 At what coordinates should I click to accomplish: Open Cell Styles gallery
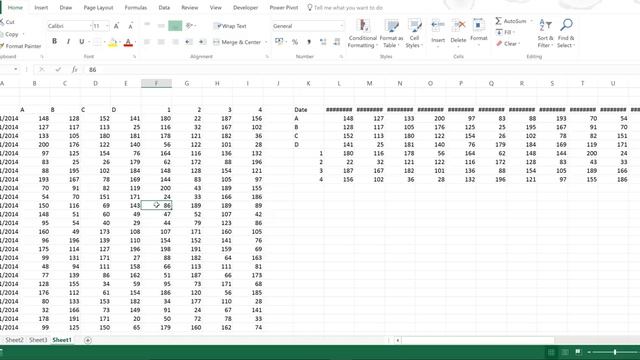414,33
